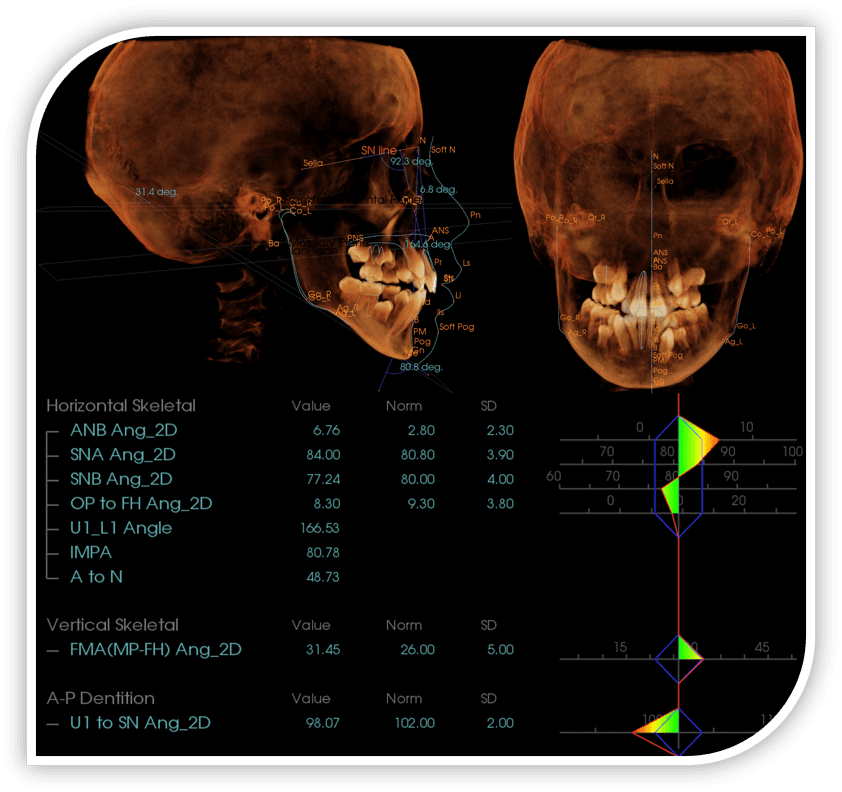The image size is (842, 792).
Task: Click the SN line label on lateral view
Action: (380, 150)
